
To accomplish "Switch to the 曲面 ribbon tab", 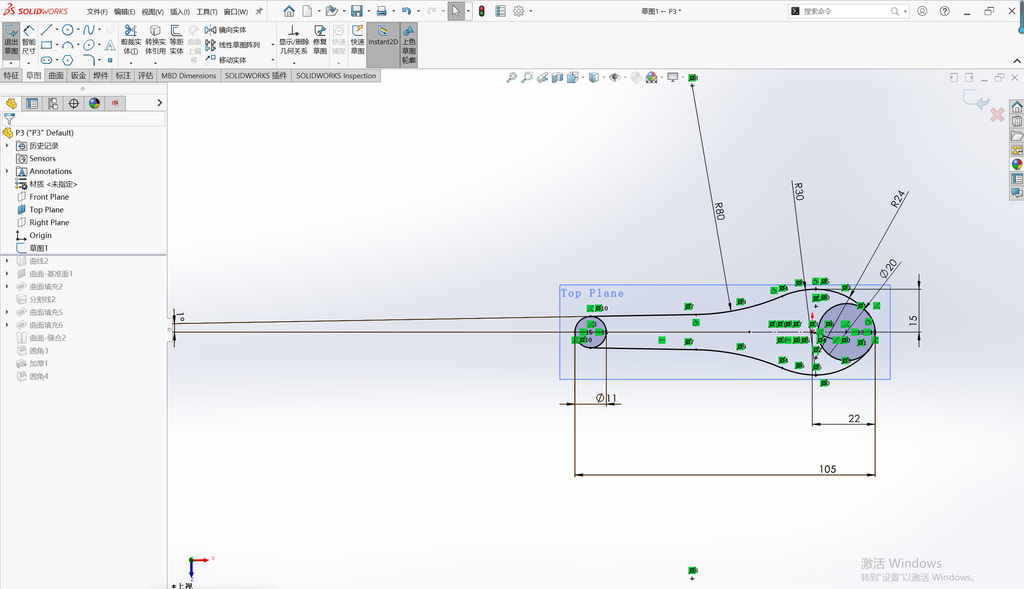I will 56,76.
